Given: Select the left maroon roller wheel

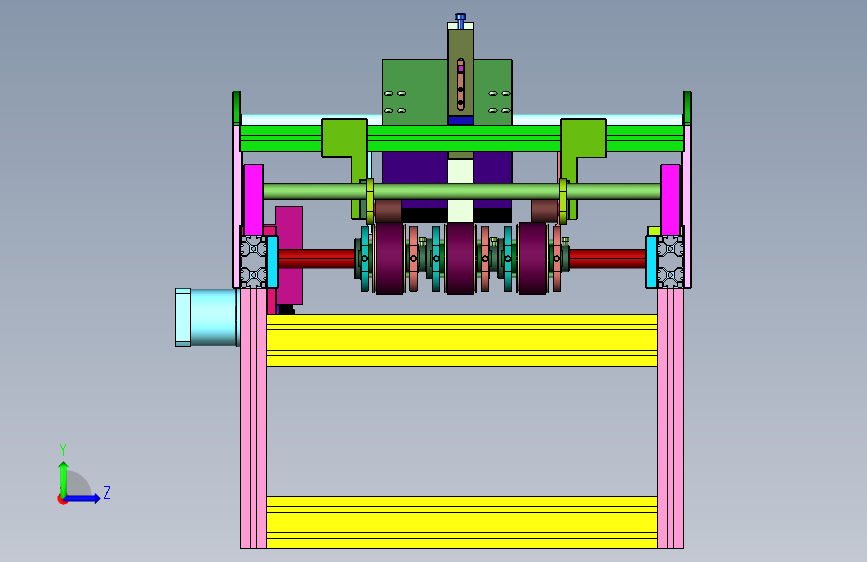Looking at the screenshot, I should pos(390,258).
